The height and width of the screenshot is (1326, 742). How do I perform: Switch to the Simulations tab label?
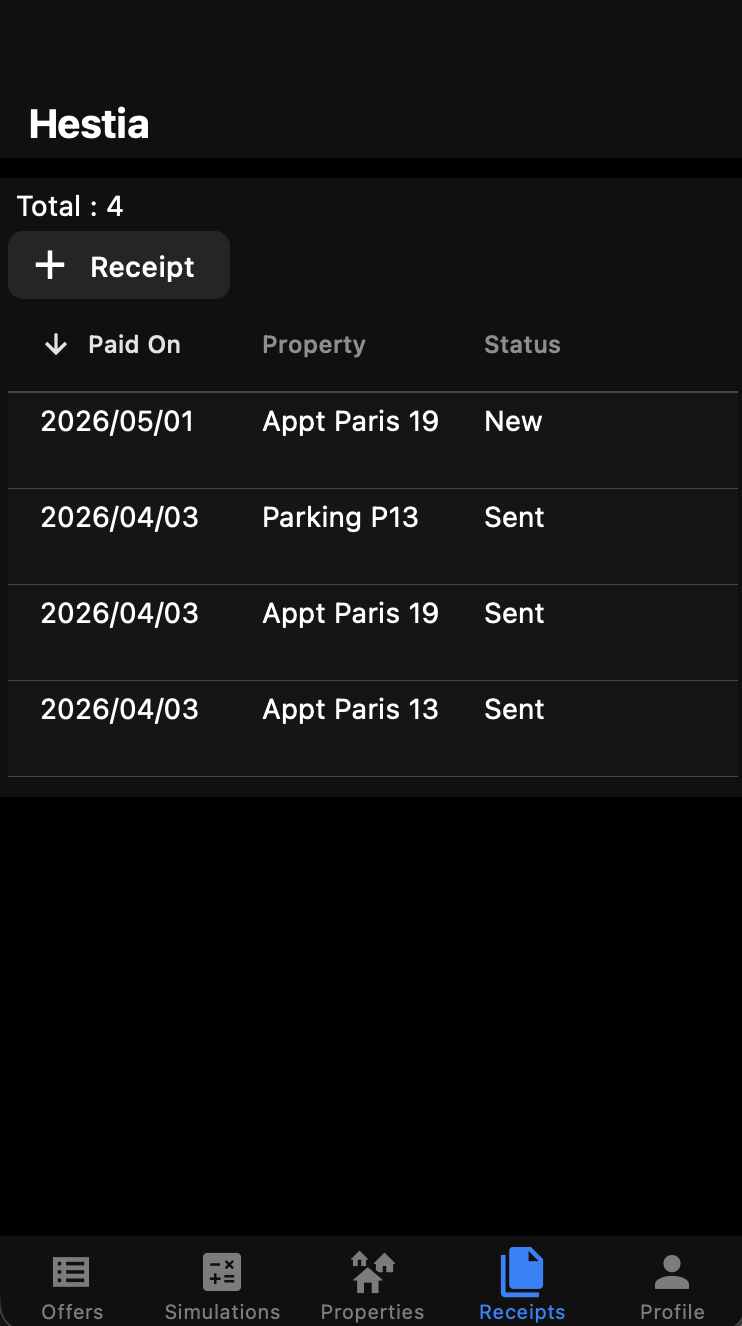tap(222, 1312)
